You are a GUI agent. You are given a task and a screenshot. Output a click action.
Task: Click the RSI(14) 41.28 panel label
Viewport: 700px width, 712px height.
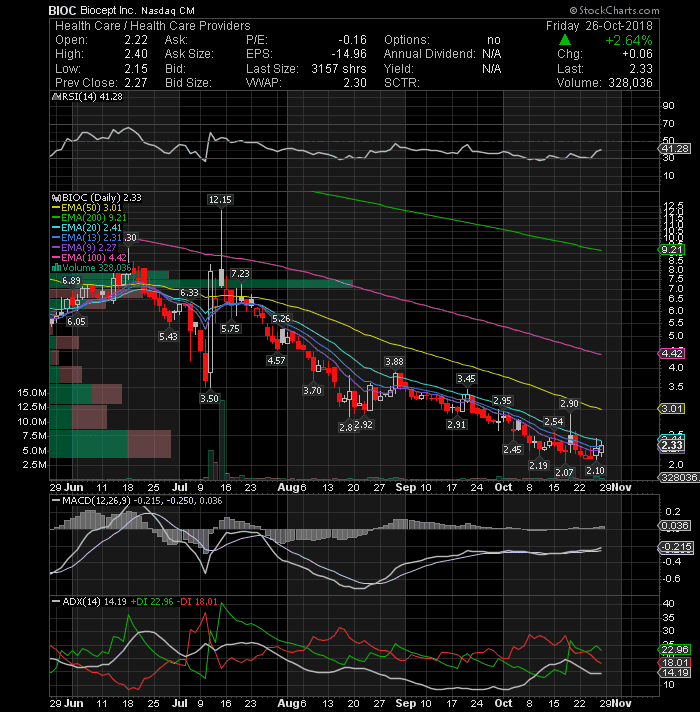pos(92,97)
